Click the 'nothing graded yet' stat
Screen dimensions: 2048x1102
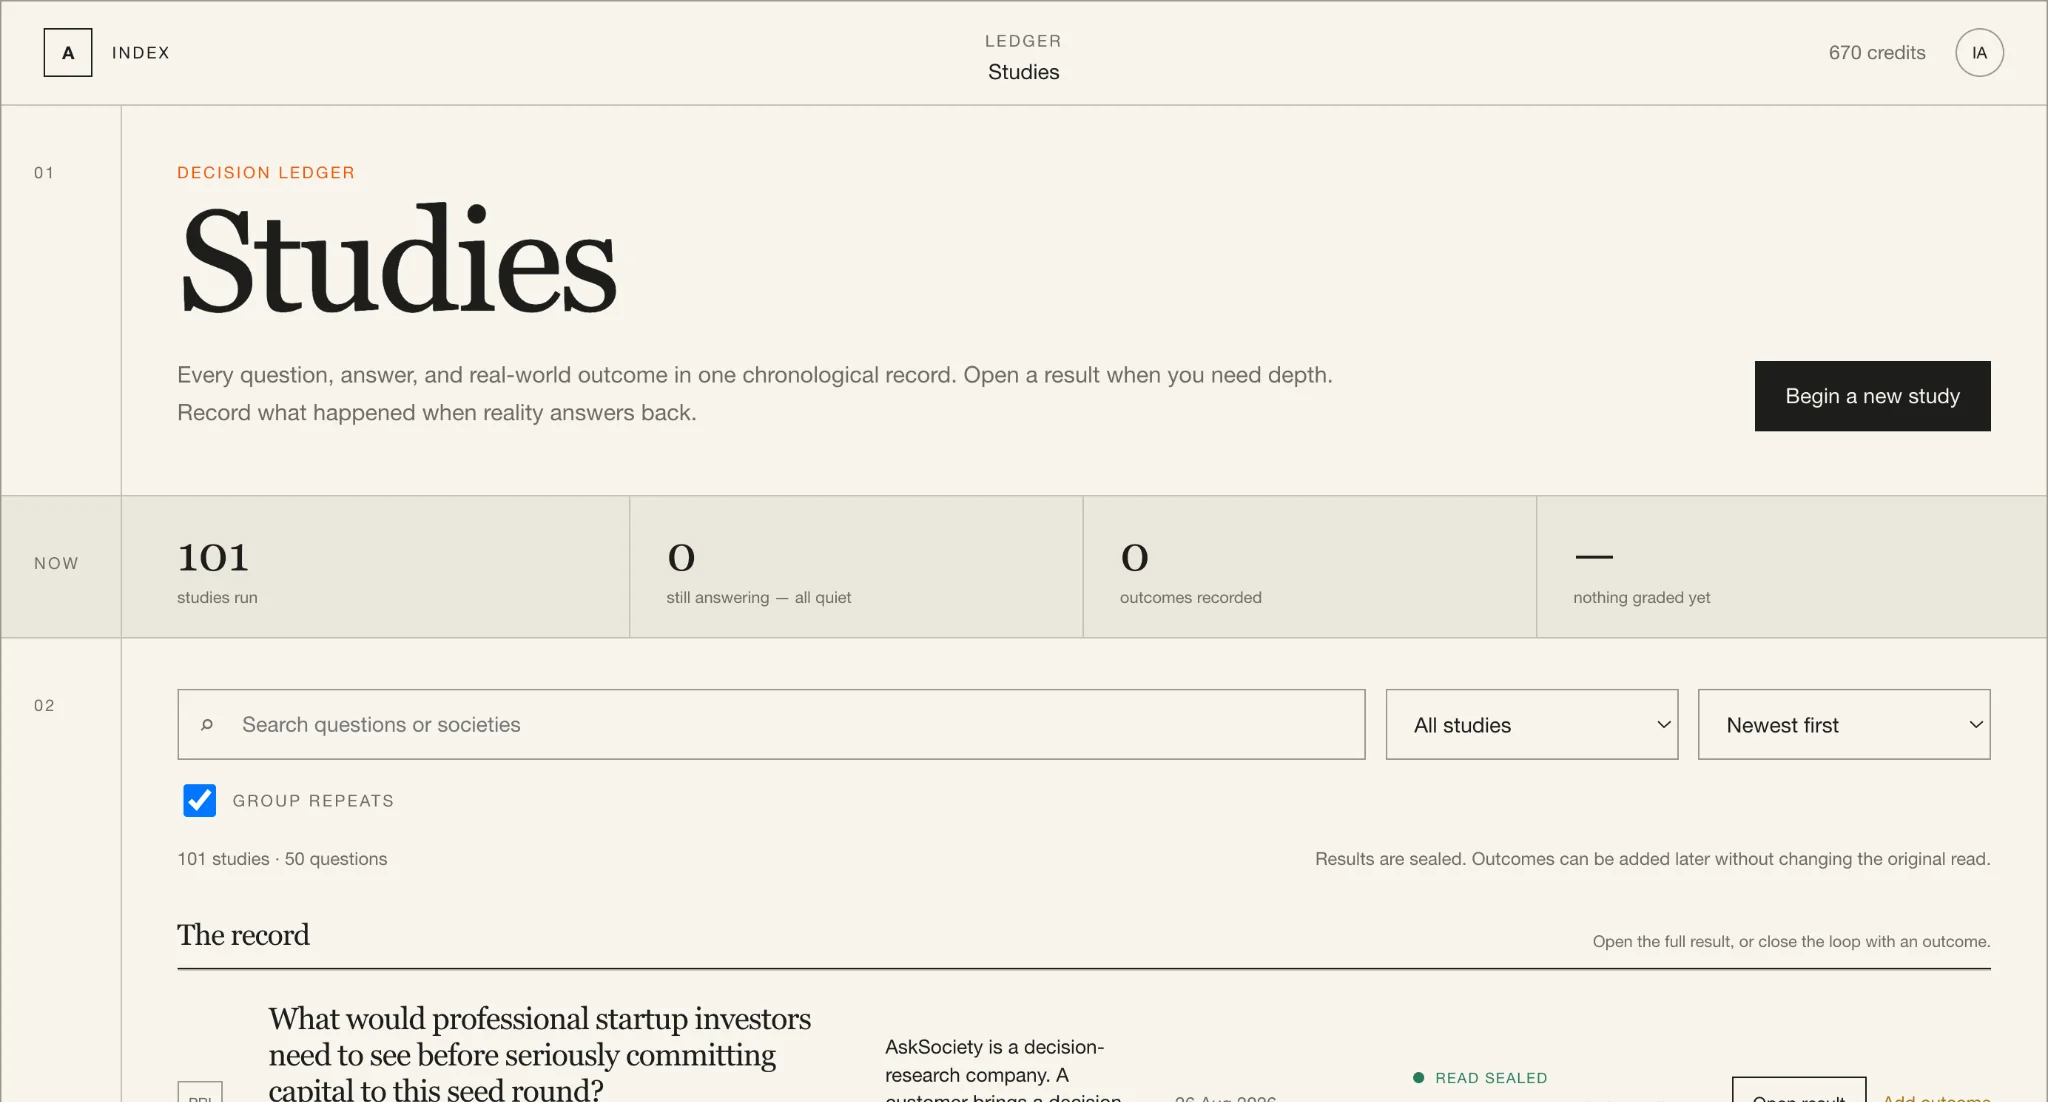click(1792, 567)
